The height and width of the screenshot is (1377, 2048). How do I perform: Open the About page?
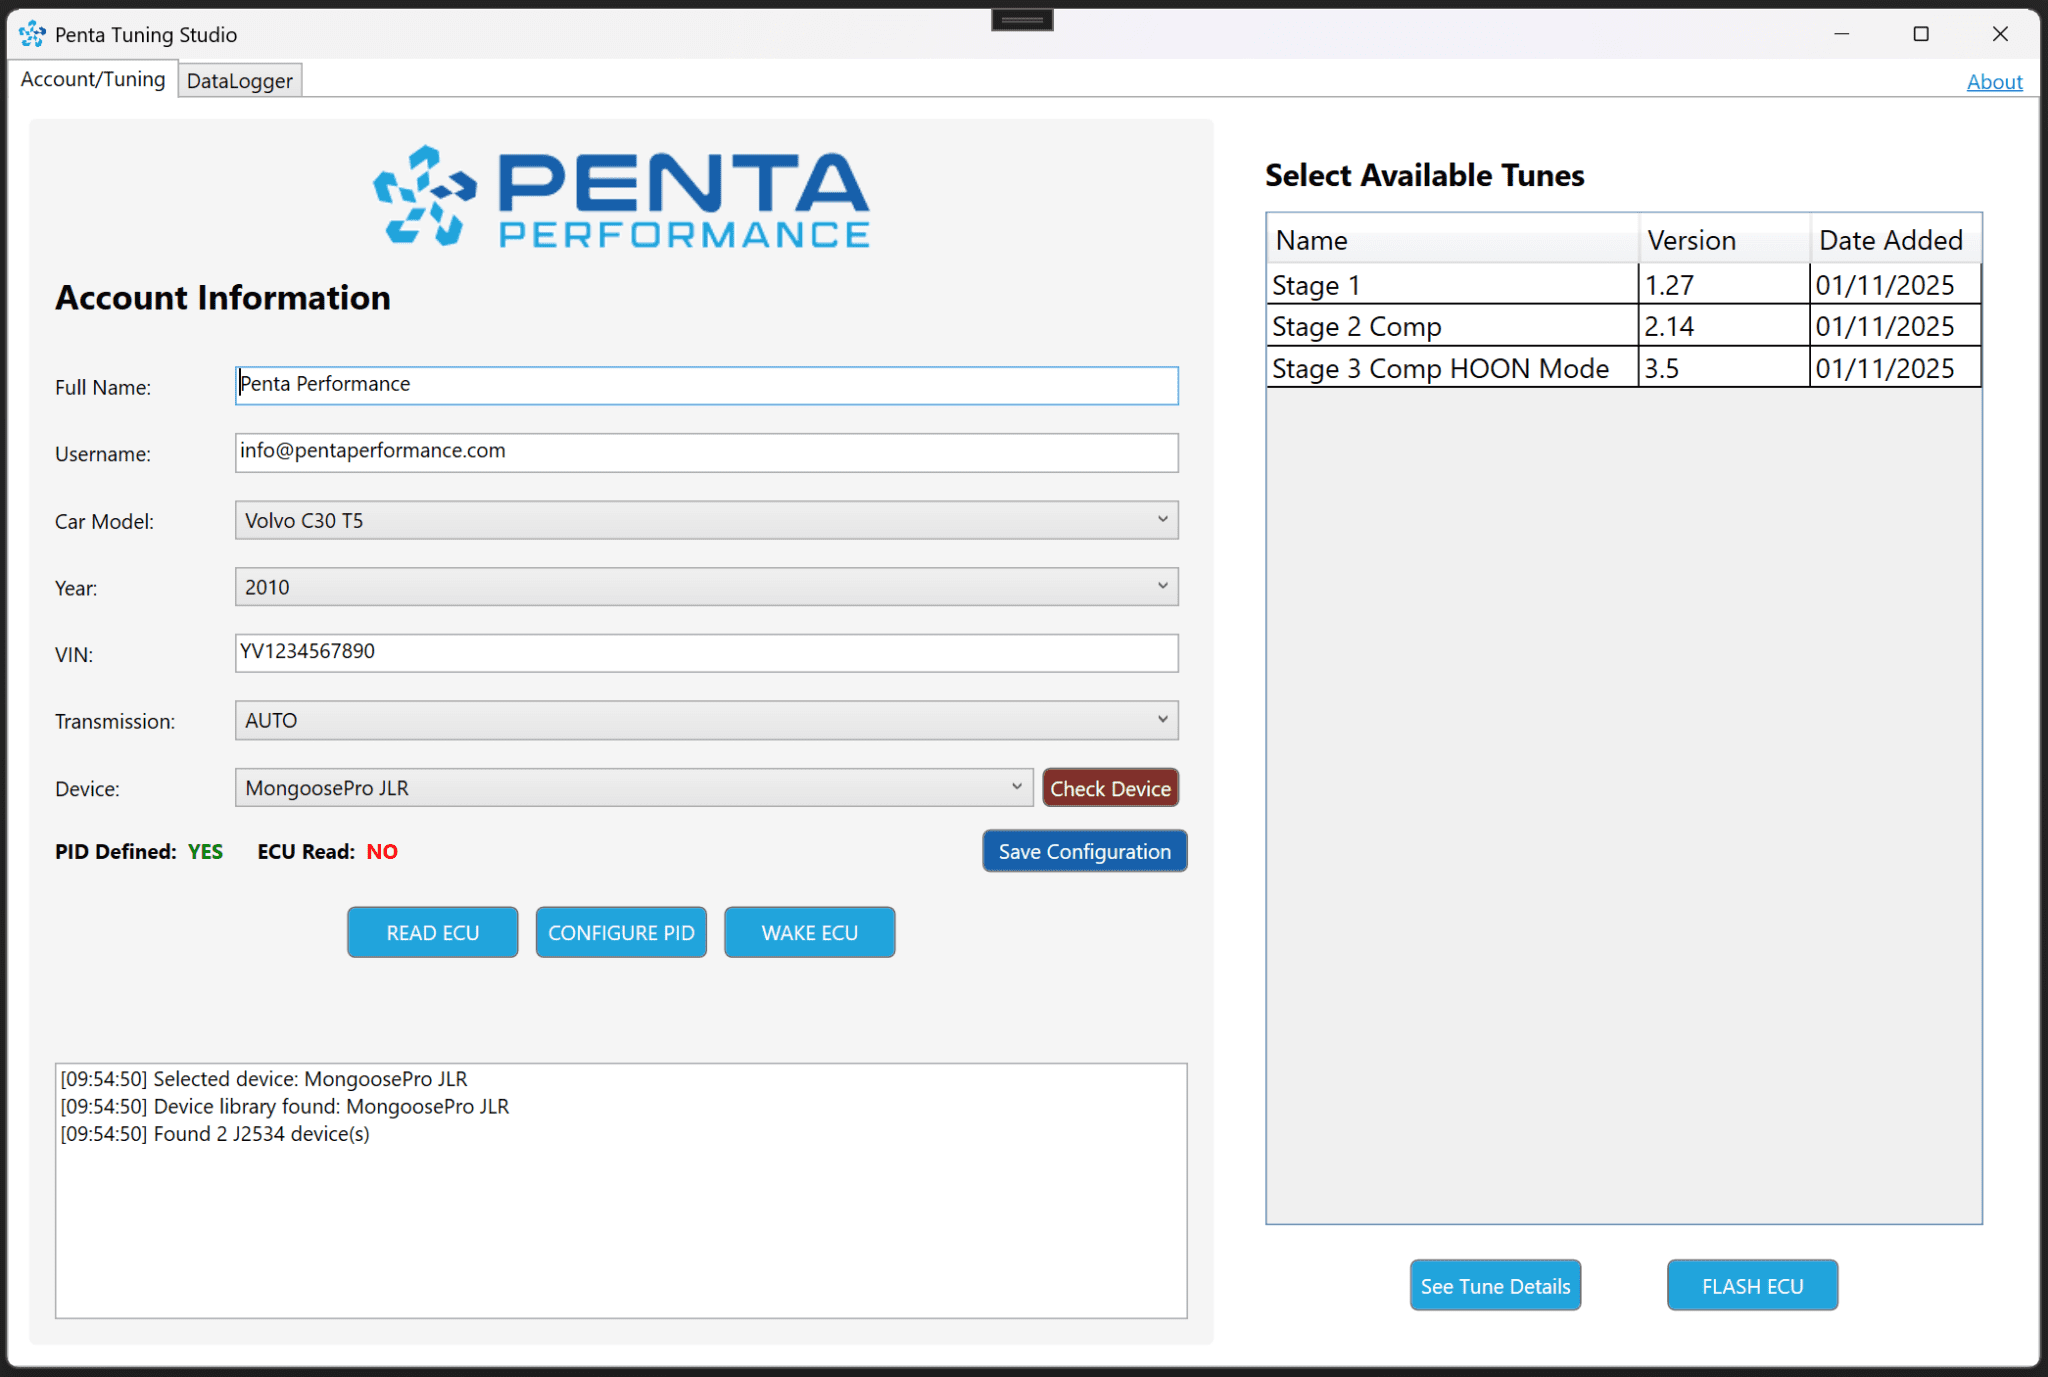click(x=1994, y=81)
